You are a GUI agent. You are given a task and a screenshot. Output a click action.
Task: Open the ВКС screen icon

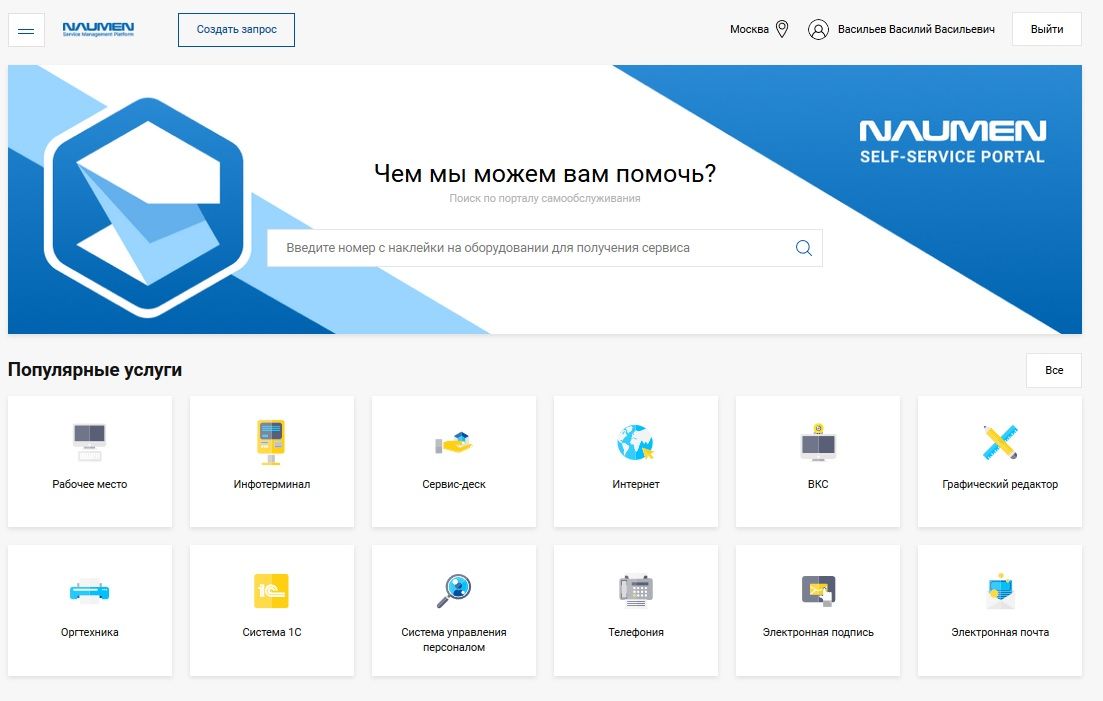tap(818, 442)
